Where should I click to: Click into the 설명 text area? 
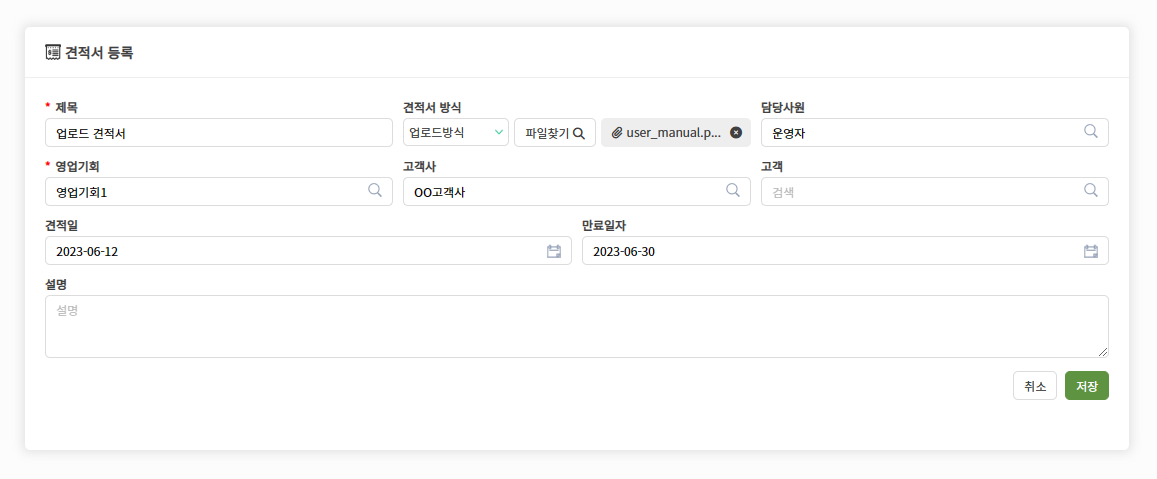coord(576,326)
